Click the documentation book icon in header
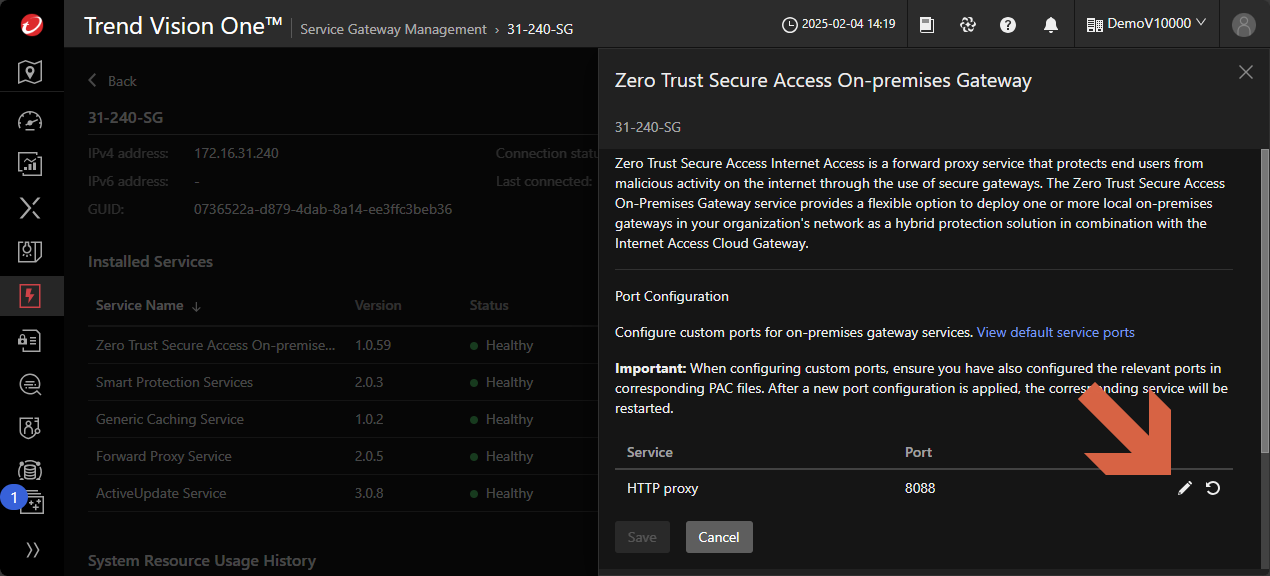 tap(927, 24)
